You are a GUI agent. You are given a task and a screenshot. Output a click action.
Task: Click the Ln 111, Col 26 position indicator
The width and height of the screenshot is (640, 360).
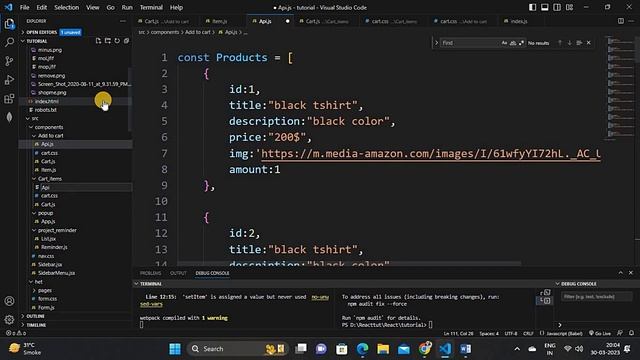[458, 333]
